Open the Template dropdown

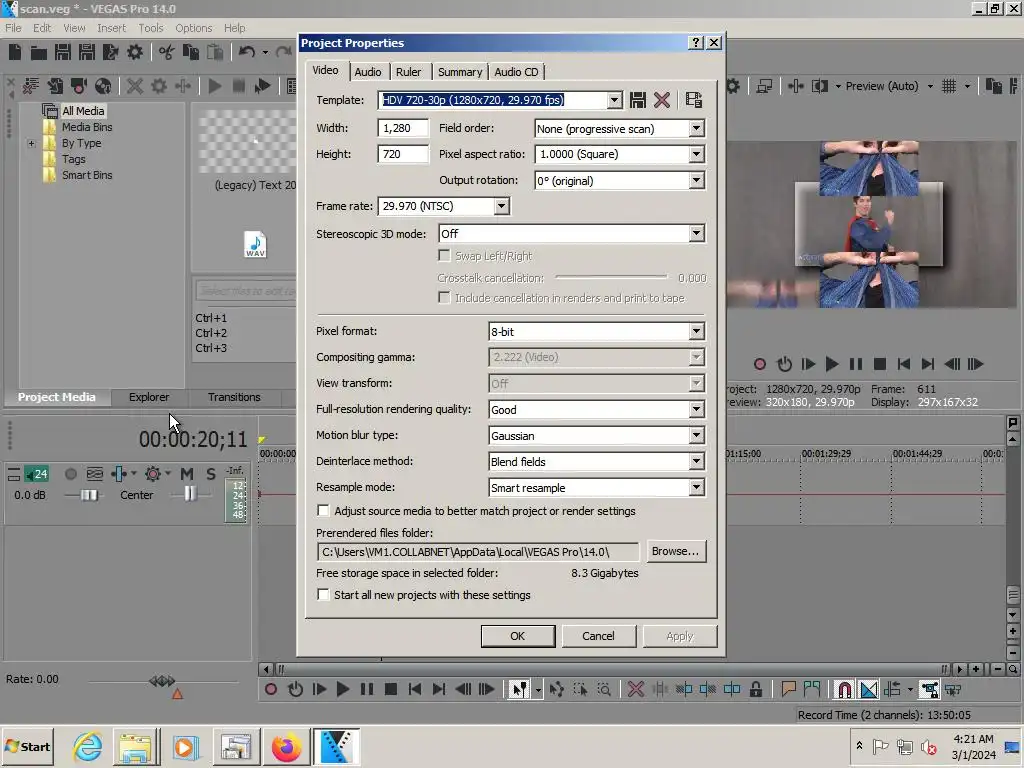[615, 100]
